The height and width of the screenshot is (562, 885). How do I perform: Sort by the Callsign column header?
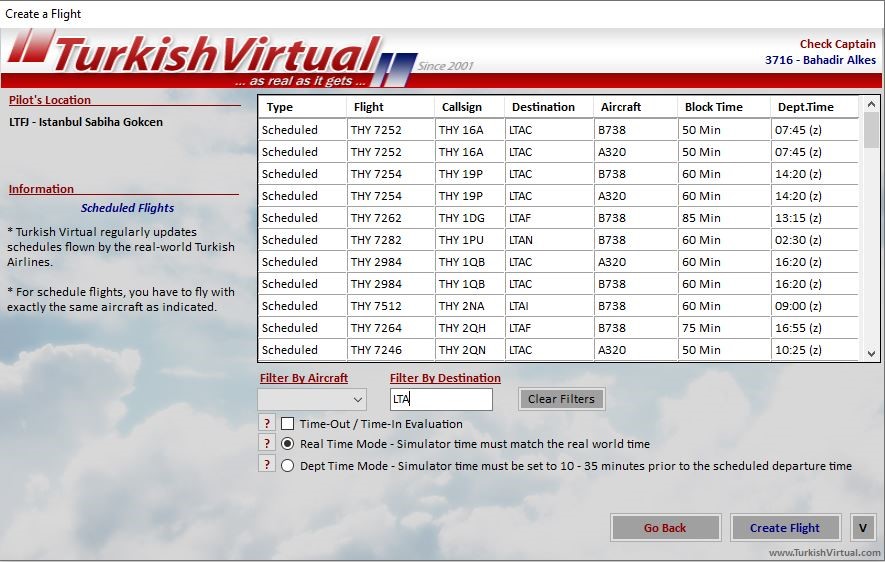coord(469,107)
